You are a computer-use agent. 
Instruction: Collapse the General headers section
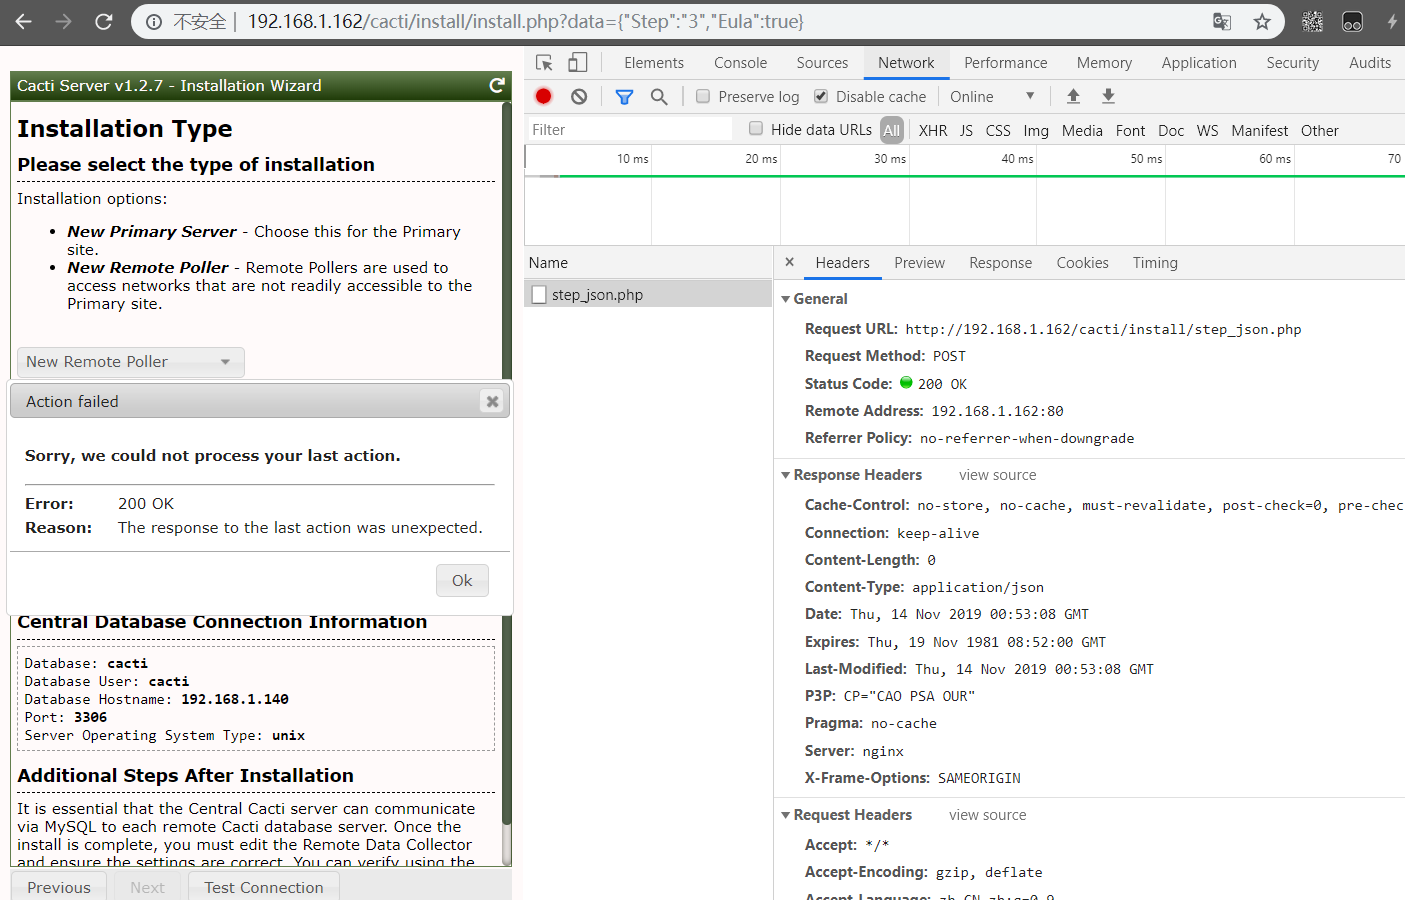click(x=786, y=299)
